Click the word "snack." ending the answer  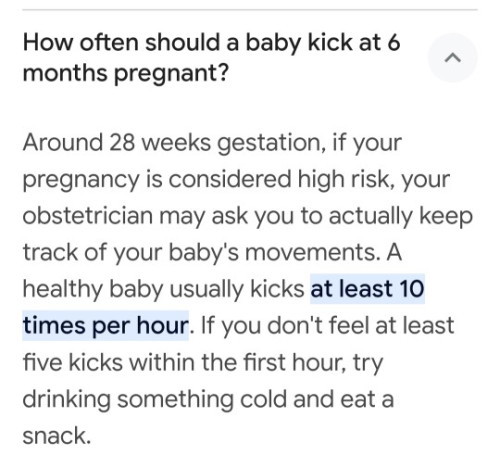tap(57, 436)
